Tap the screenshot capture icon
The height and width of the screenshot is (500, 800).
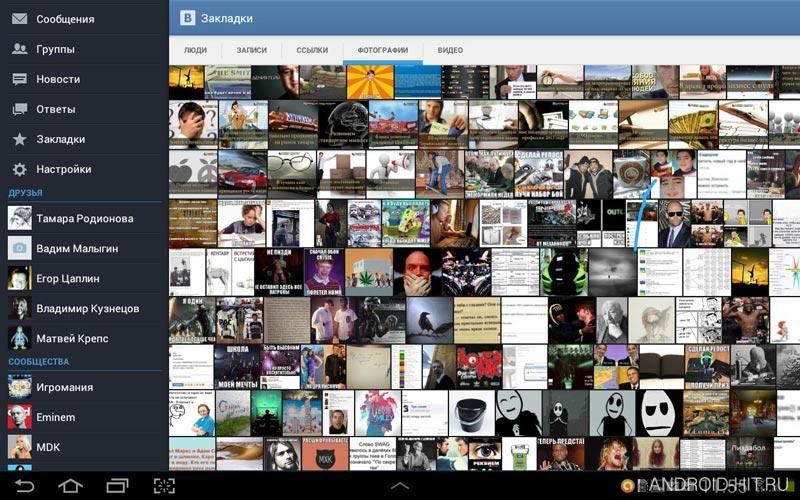click(164, 486)
